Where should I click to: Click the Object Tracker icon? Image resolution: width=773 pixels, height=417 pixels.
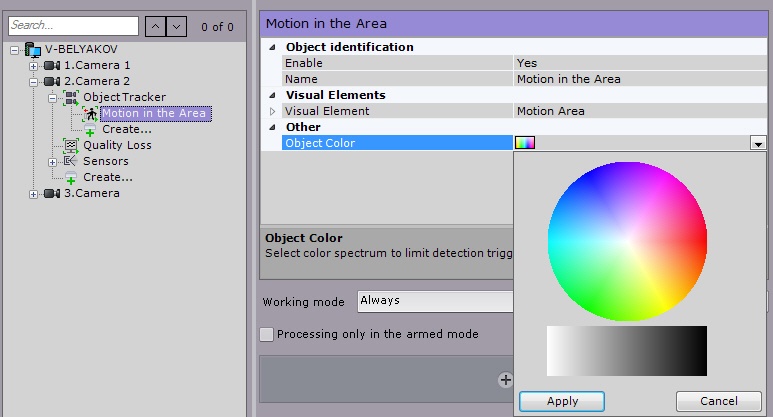71,97
